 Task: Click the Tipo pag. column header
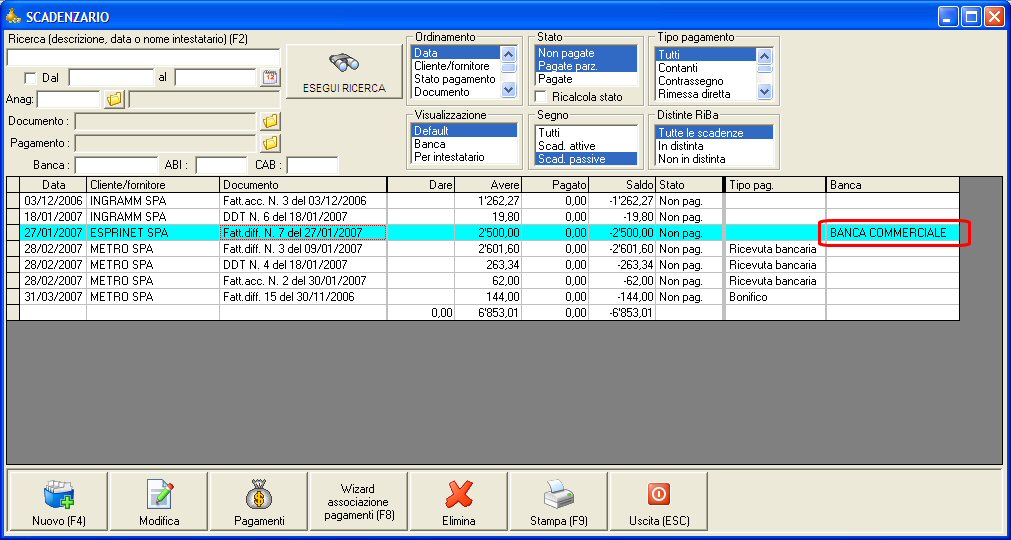776,185
